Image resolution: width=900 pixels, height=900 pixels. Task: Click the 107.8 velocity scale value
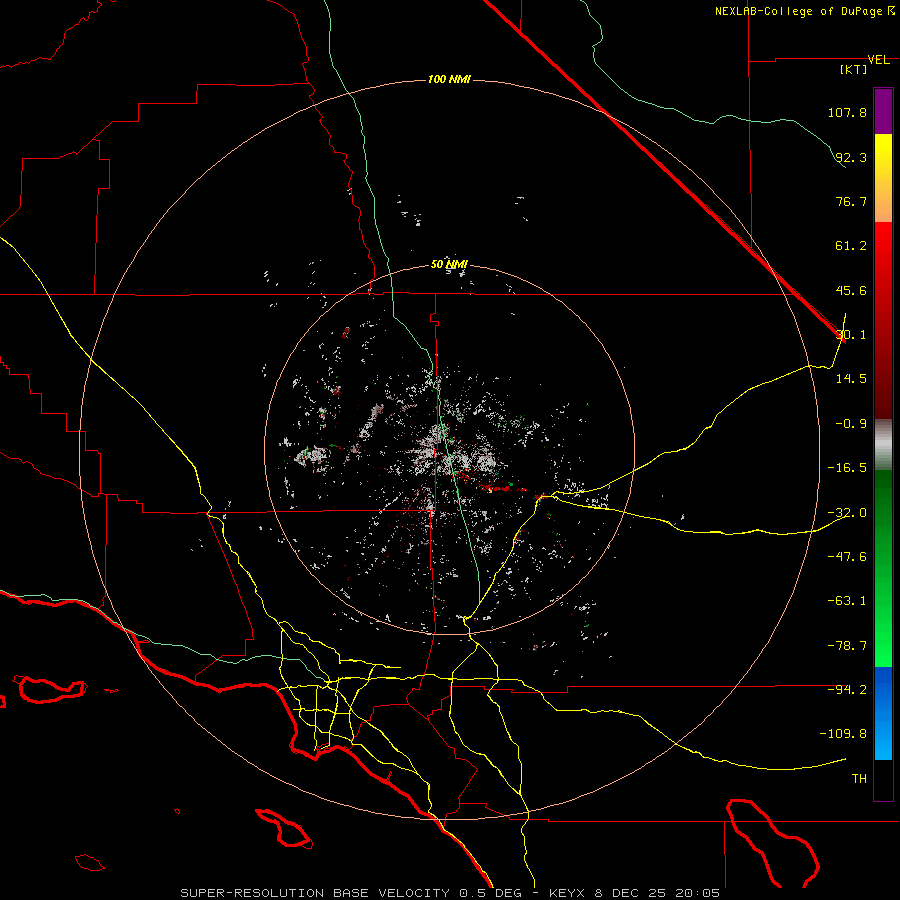tap(847, 112)
